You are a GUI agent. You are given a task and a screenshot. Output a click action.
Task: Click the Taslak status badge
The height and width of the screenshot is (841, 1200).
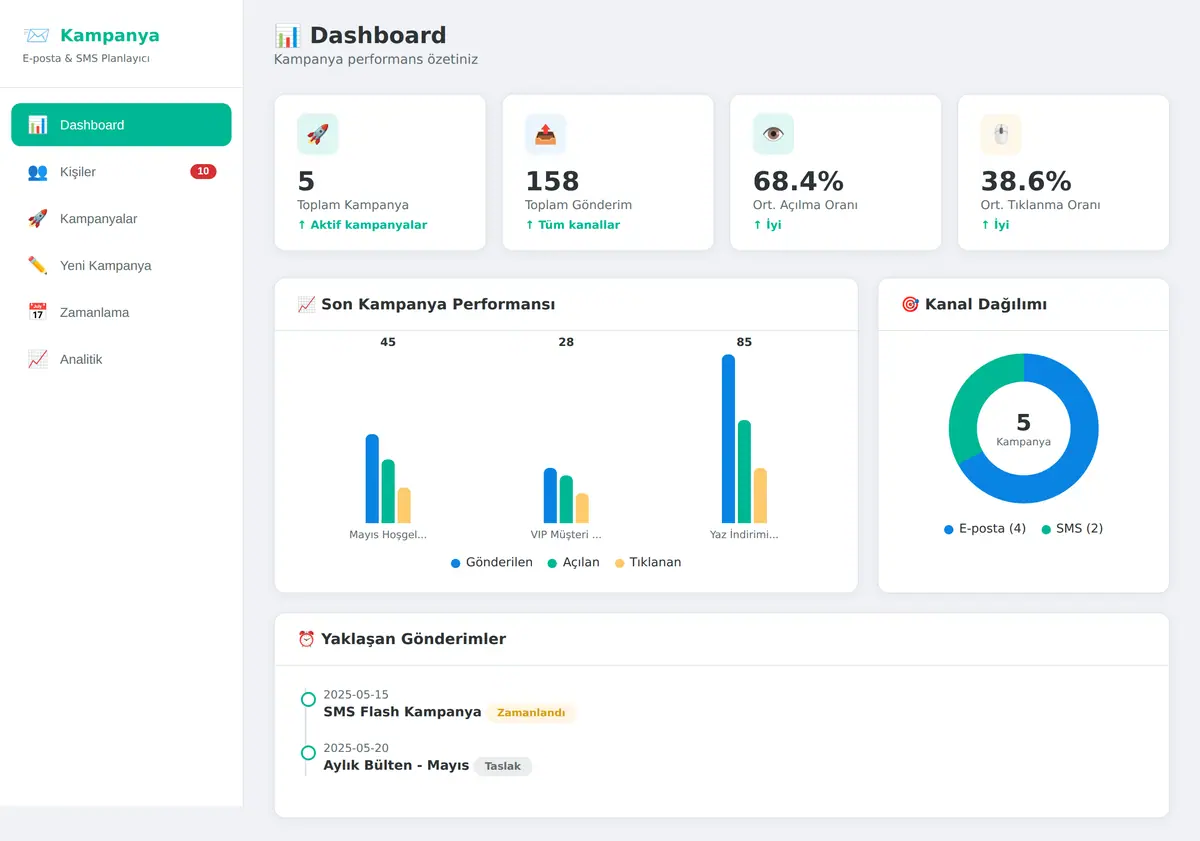(503, 766)
